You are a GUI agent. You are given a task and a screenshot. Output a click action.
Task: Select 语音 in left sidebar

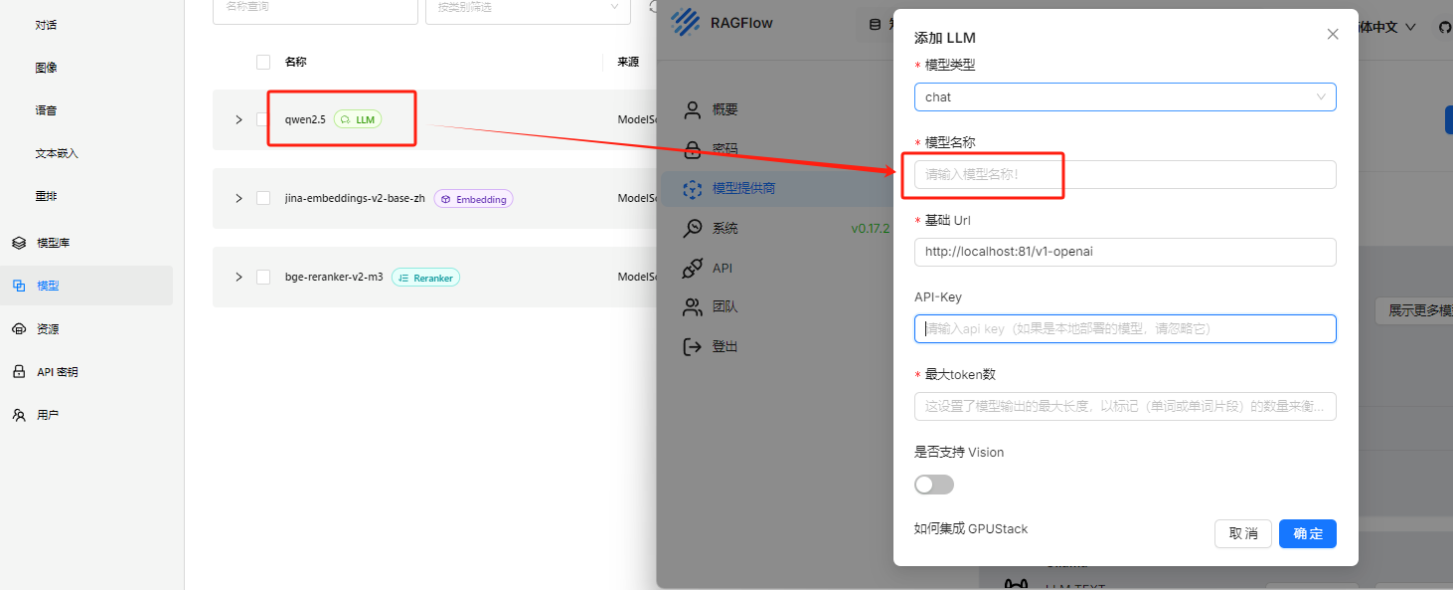point(46,111)
